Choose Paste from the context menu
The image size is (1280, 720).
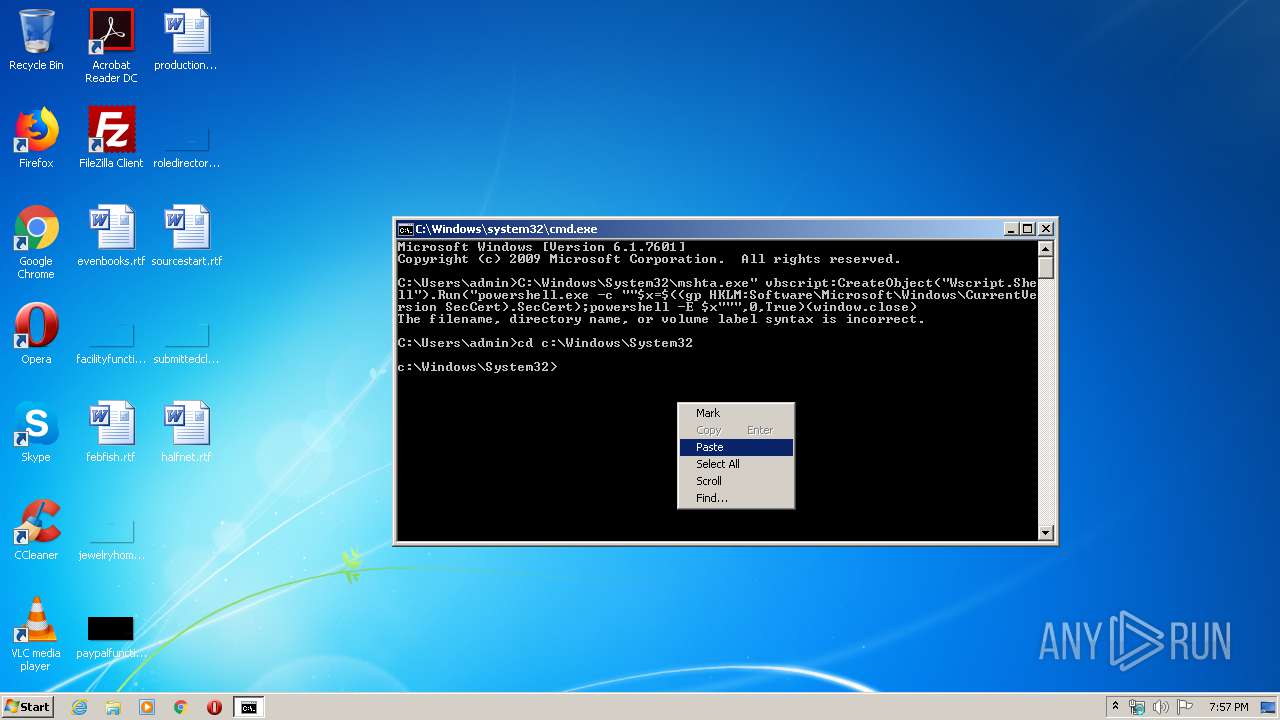click(x=736, y=447)
